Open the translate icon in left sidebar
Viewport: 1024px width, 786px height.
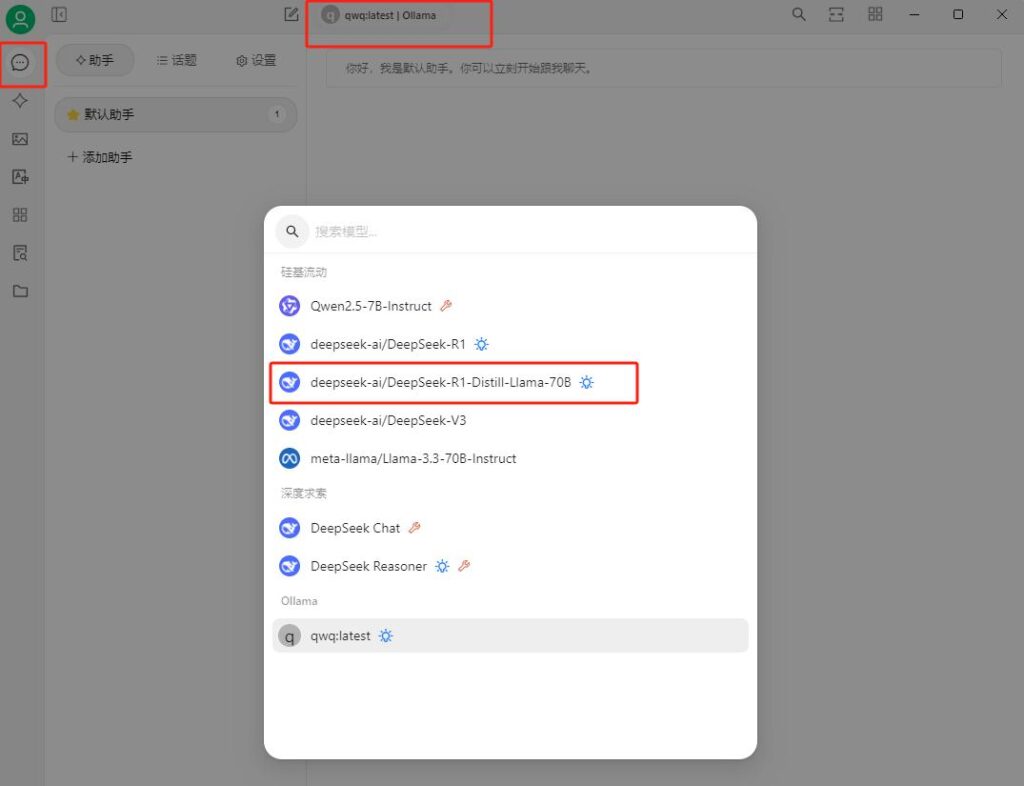(20, 177)
